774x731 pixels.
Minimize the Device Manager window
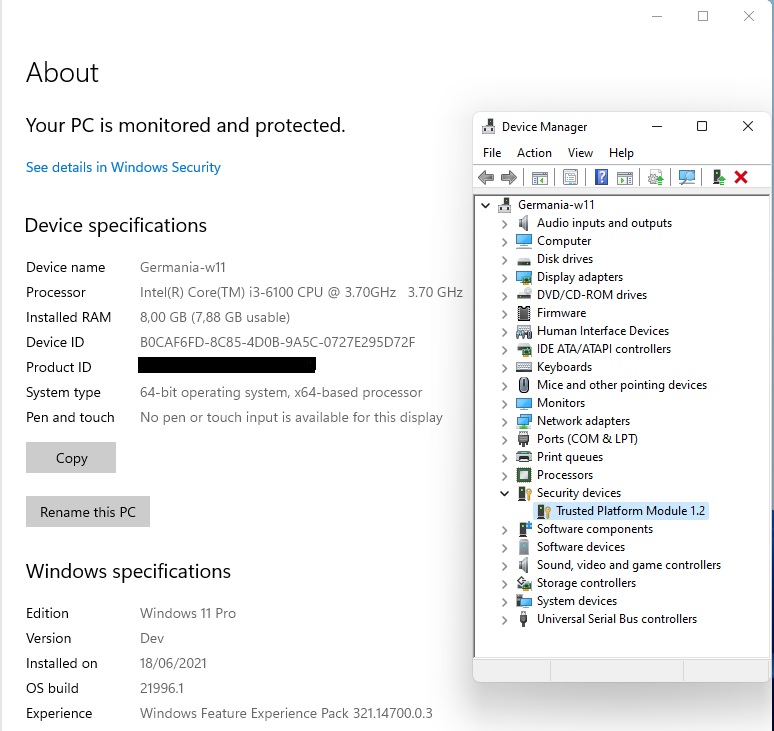[x=657, y=126]
